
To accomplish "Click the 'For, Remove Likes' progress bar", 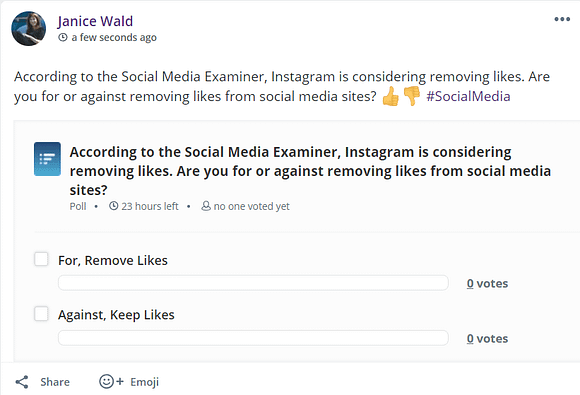I will pos(253,283).
